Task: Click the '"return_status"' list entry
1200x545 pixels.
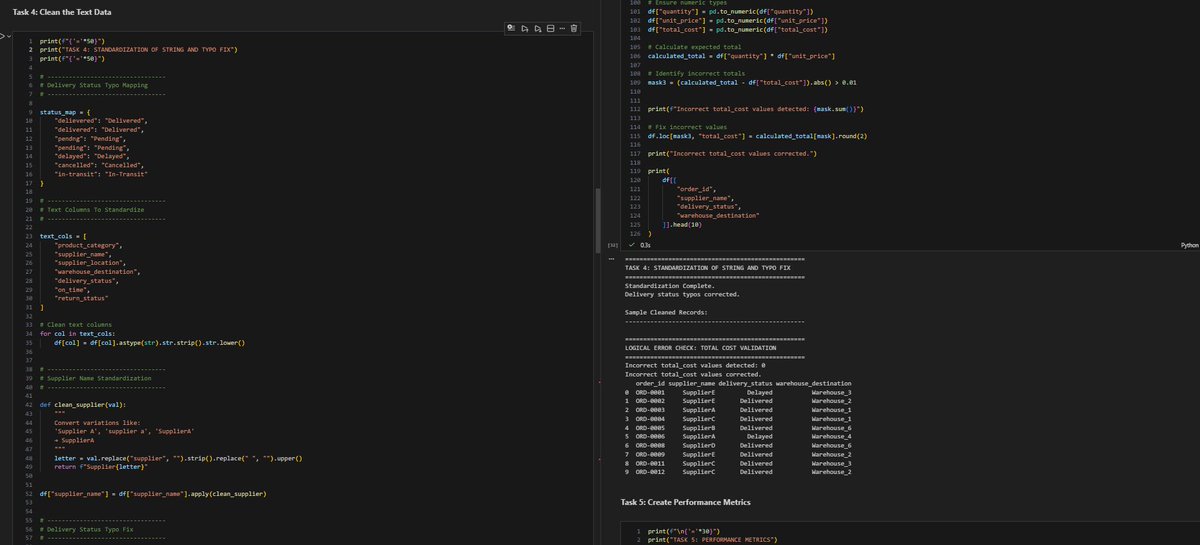Action: [x=82, y=297]
